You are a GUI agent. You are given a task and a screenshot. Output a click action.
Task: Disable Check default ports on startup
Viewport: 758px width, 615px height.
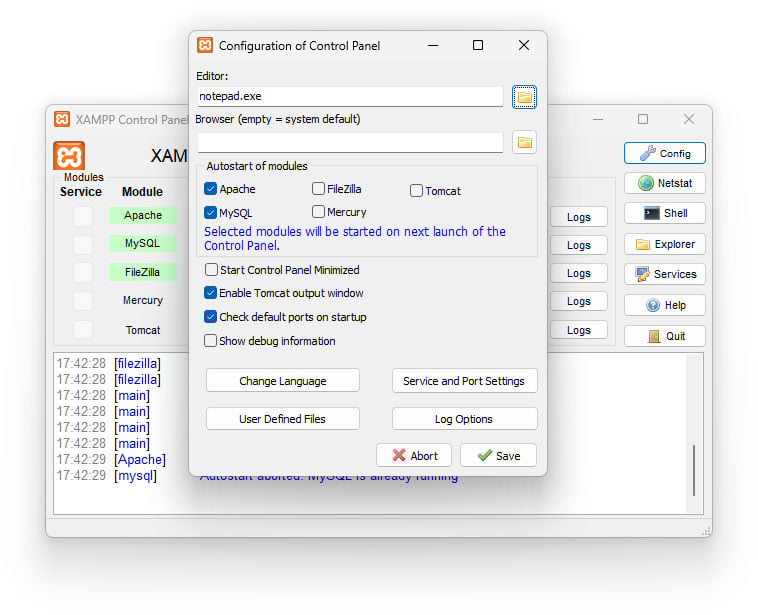click(x=211, y=317)
